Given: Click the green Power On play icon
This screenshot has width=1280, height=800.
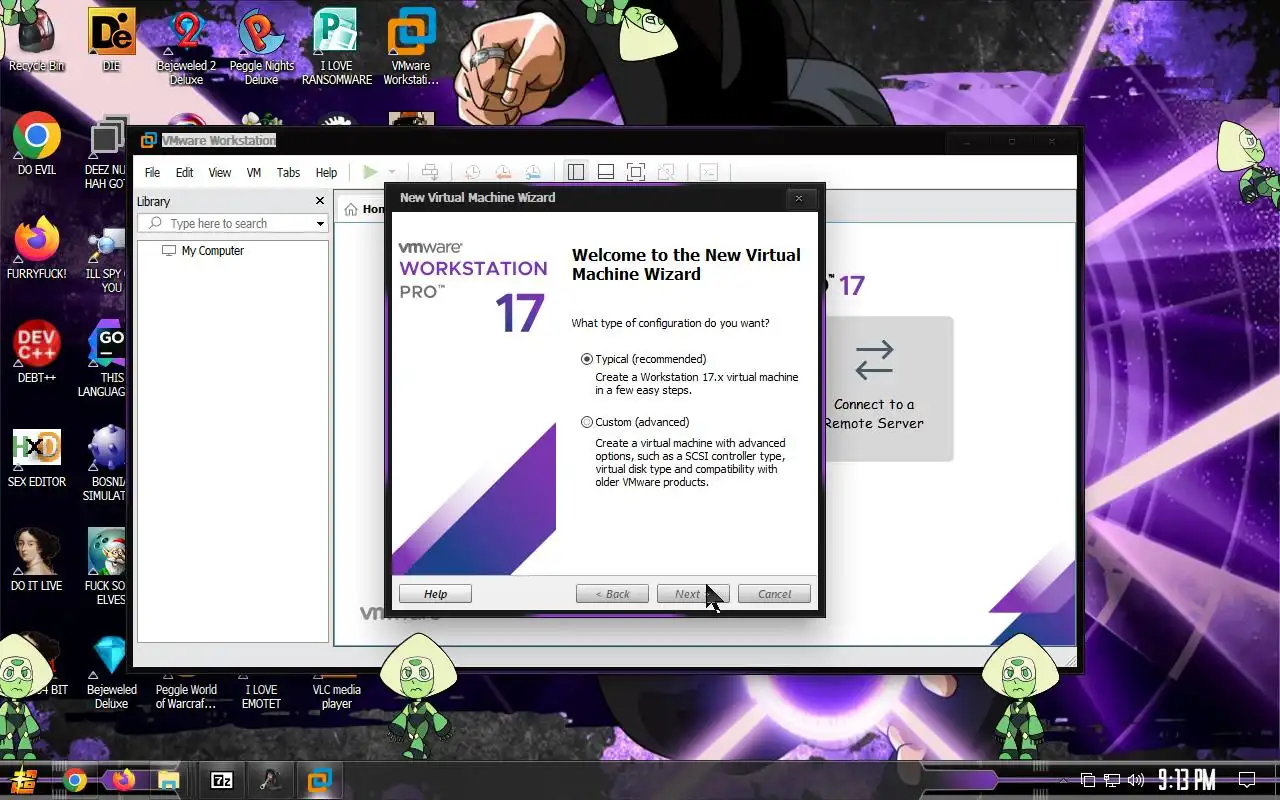Looking at the screenshot, I should 370,172.
